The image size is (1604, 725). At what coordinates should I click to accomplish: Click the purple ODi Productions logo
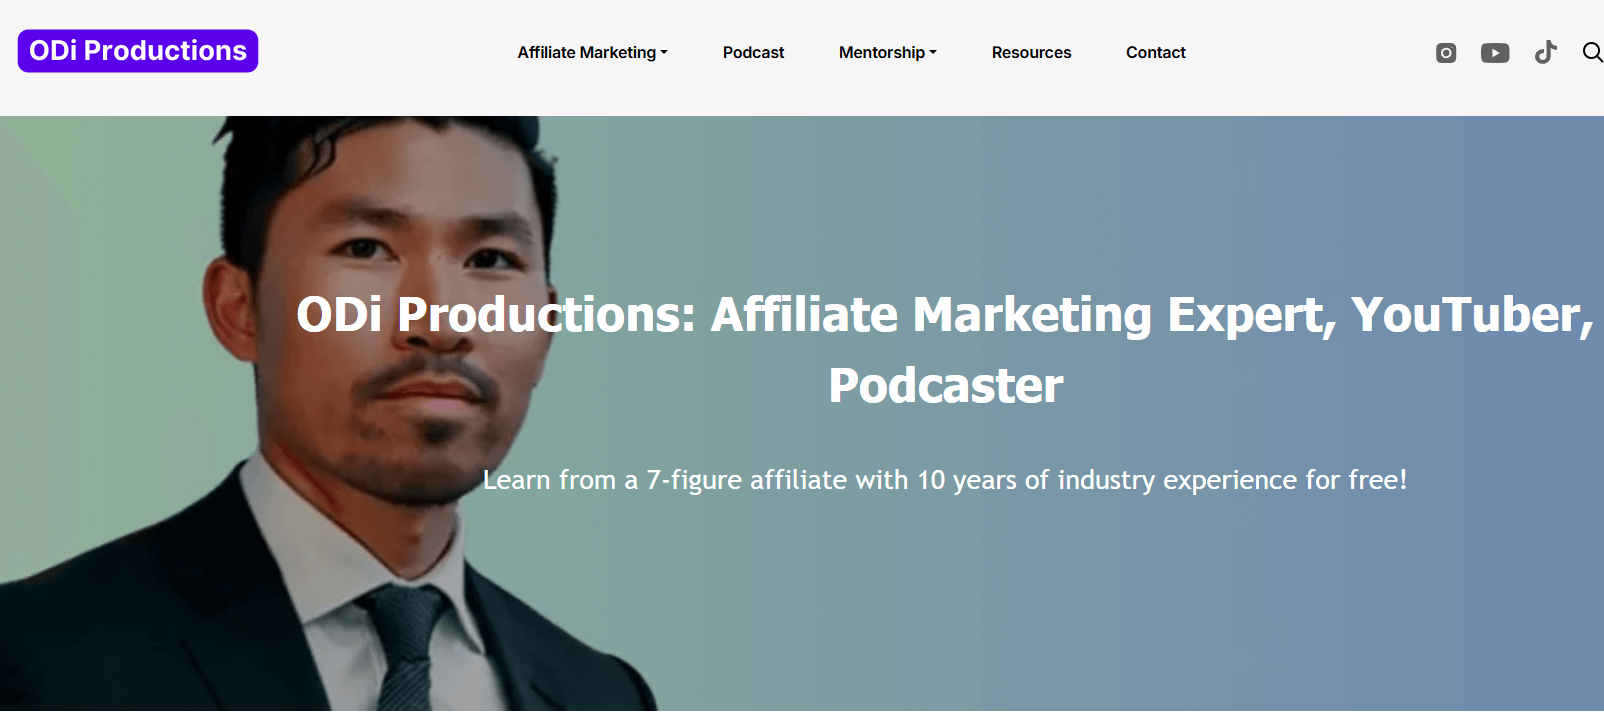tap(138, 51)
